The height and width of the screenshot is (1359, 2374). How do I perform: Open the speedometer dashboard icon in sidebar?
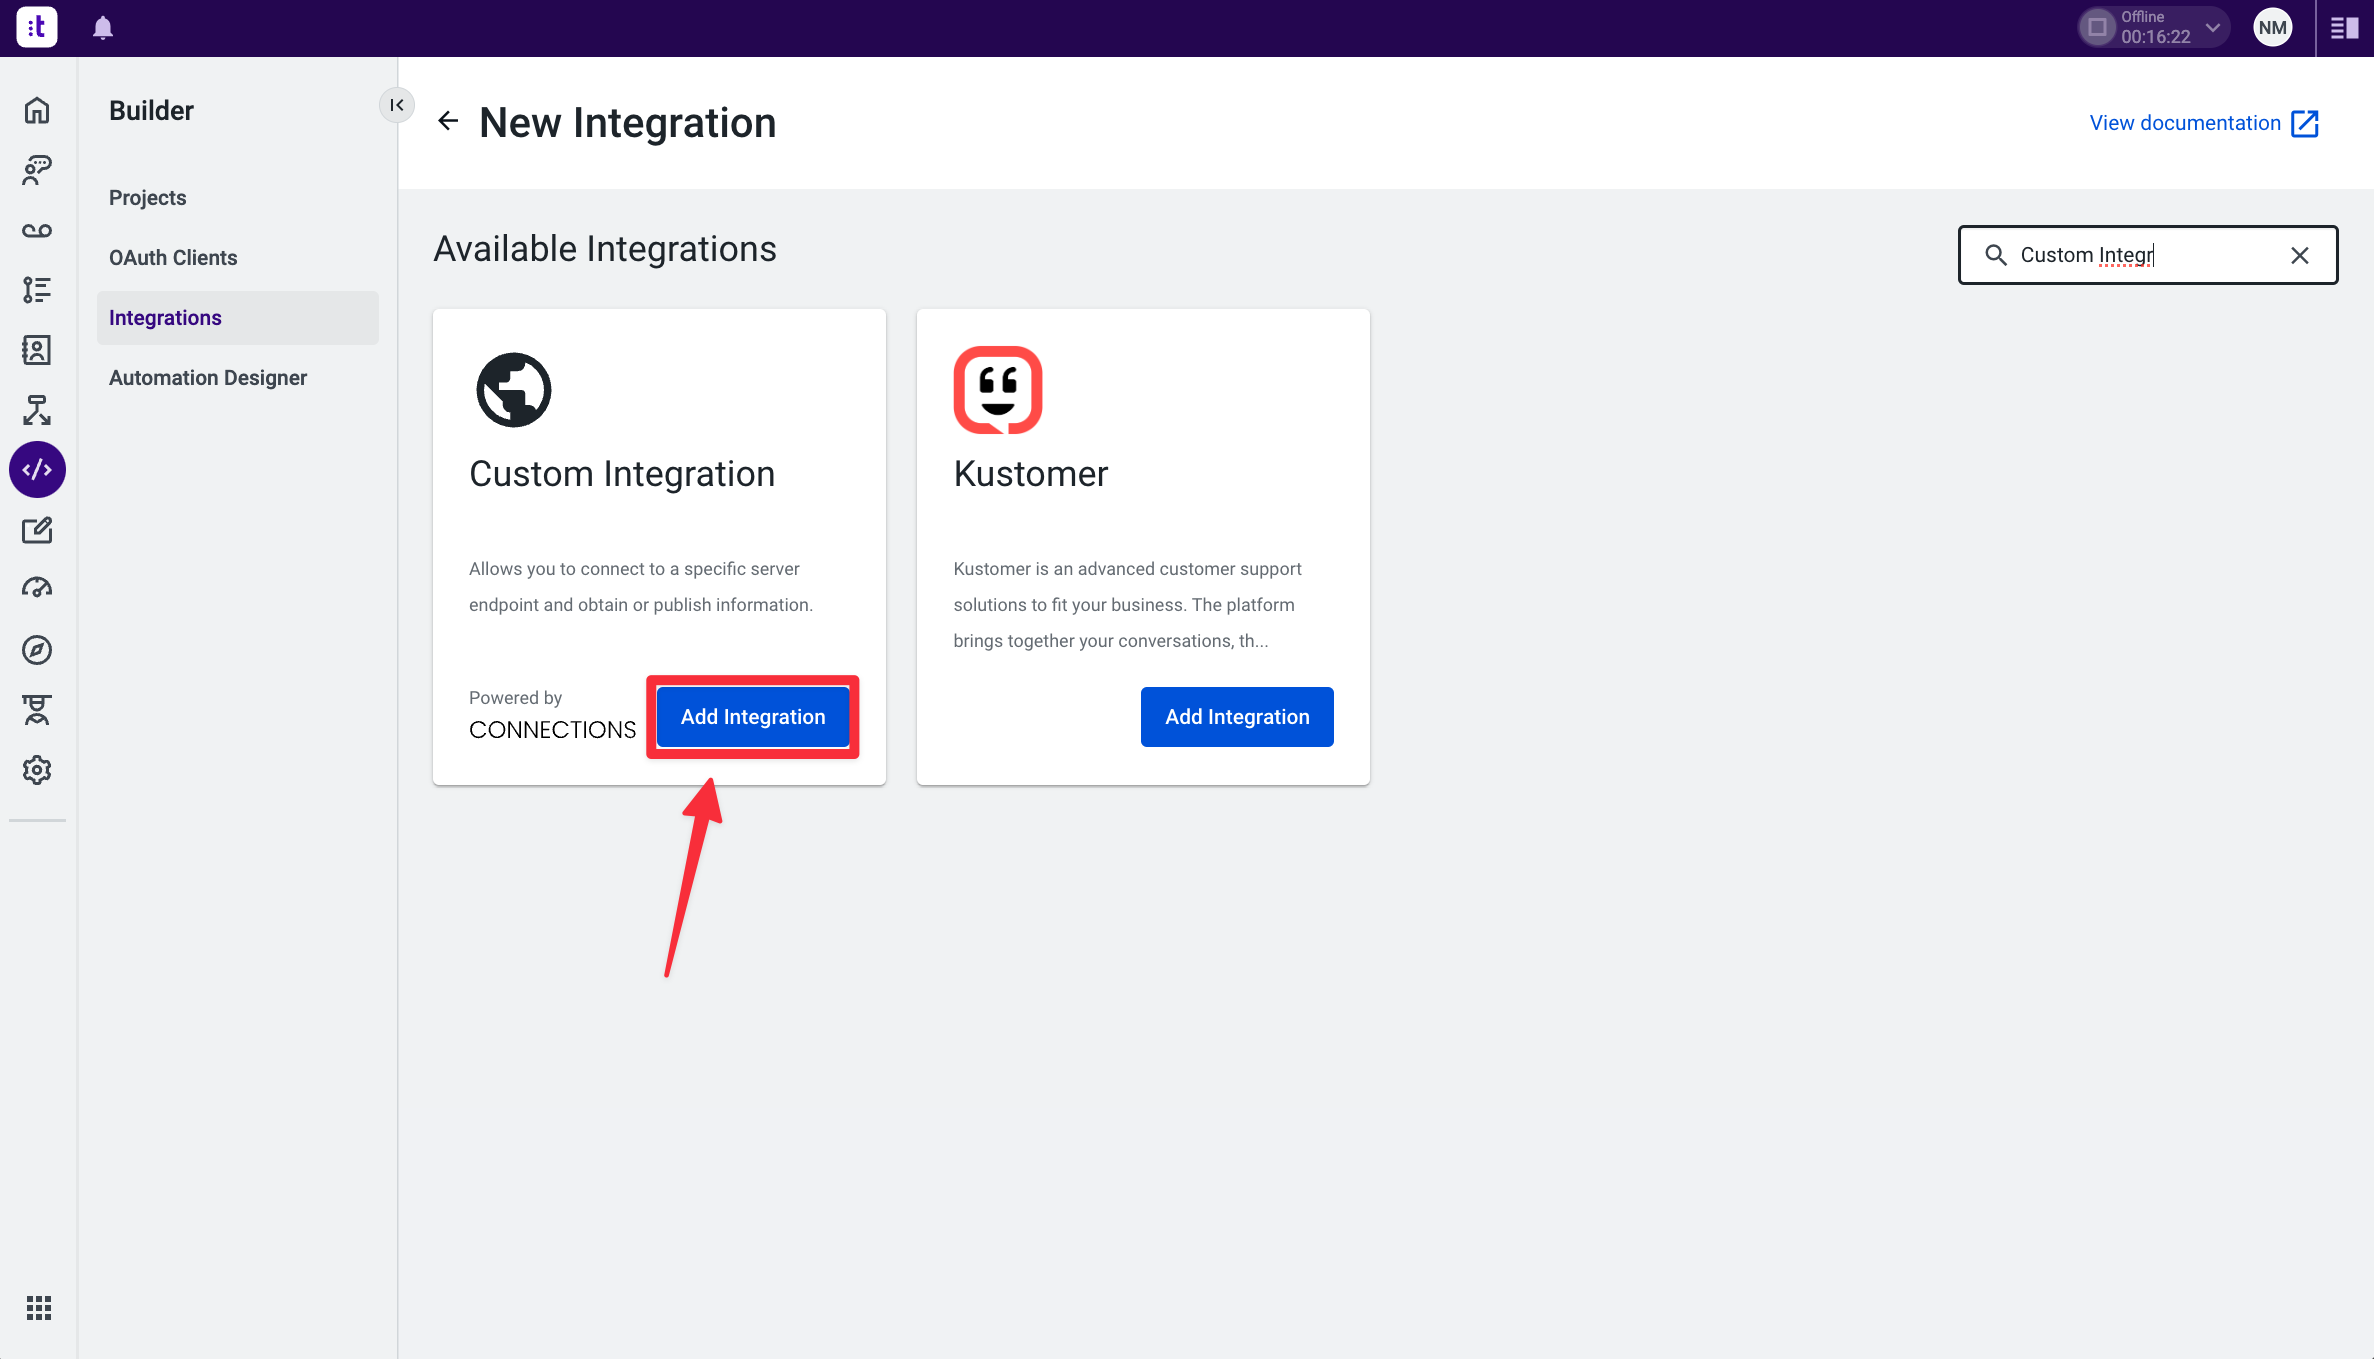[x=37, y=589]
